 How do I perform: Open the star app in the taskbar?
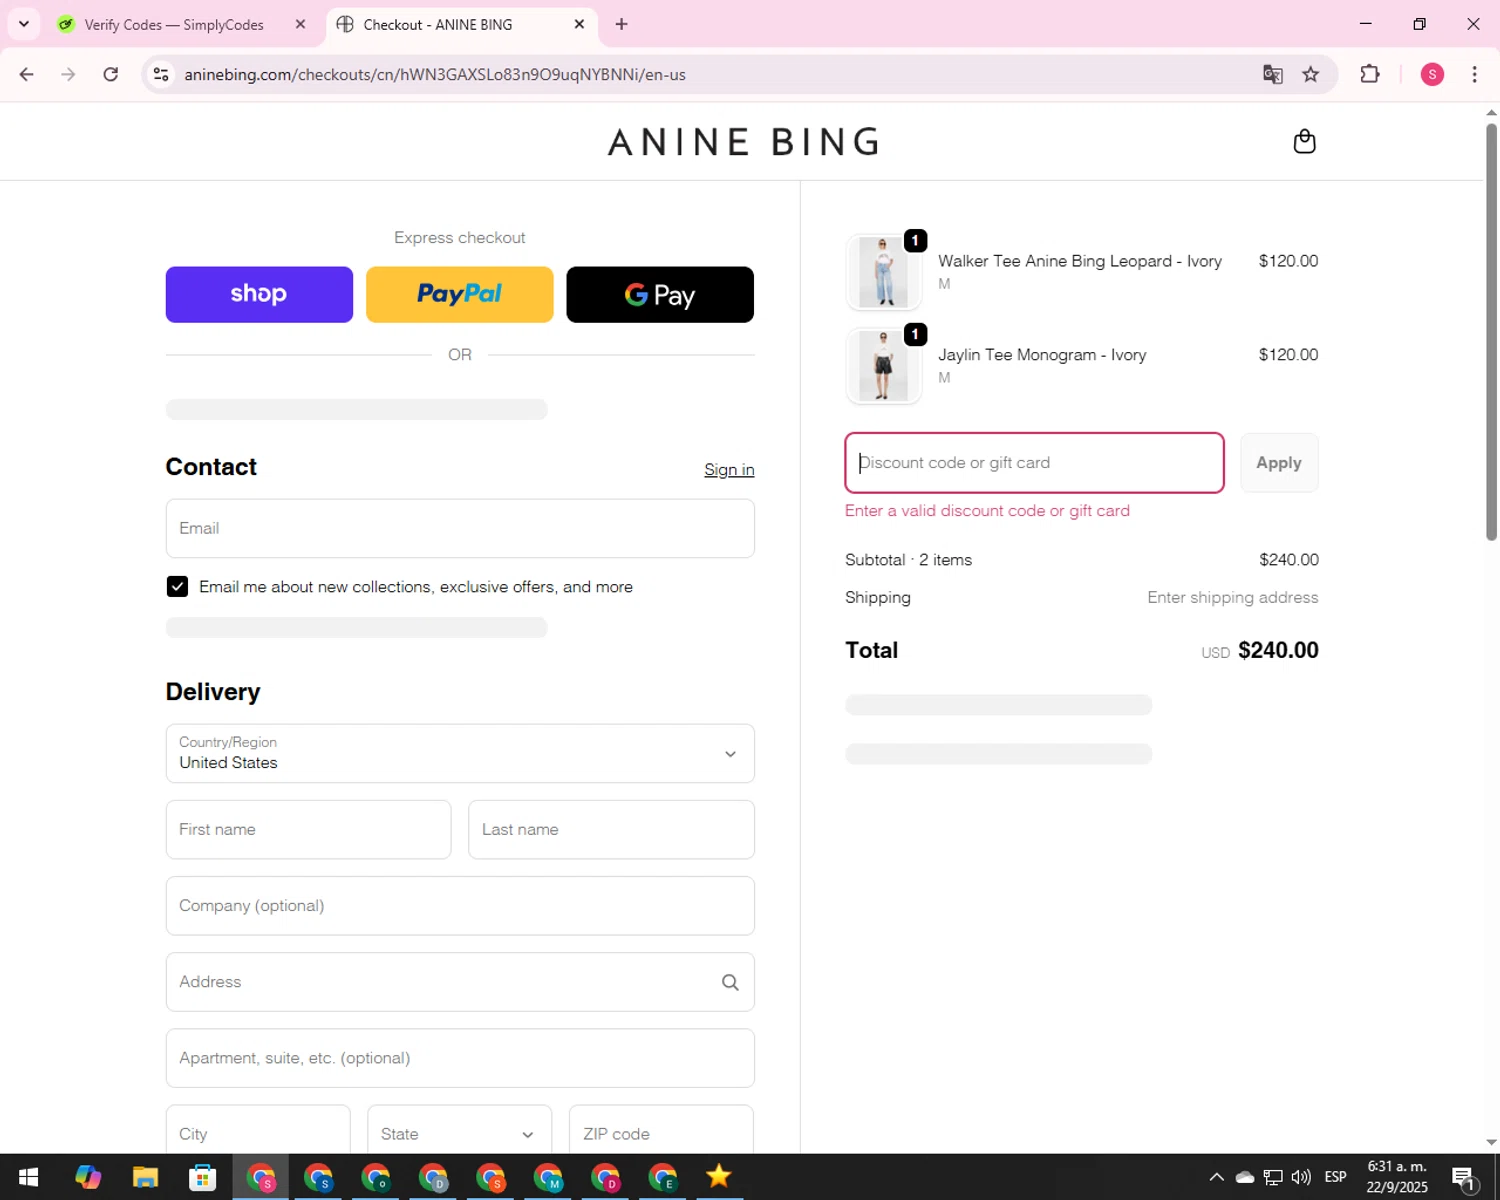(718, 1177)
